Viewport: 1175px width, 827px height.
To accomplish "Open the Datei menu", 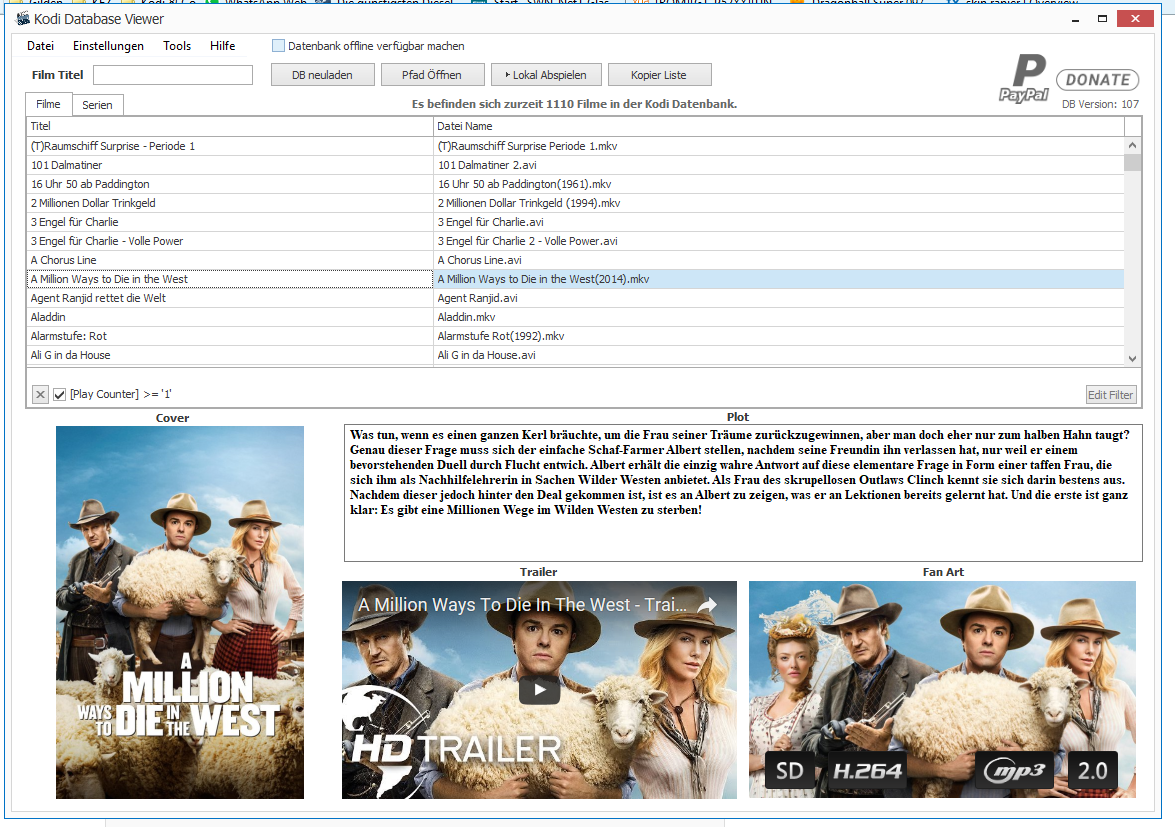I will 40,46.
